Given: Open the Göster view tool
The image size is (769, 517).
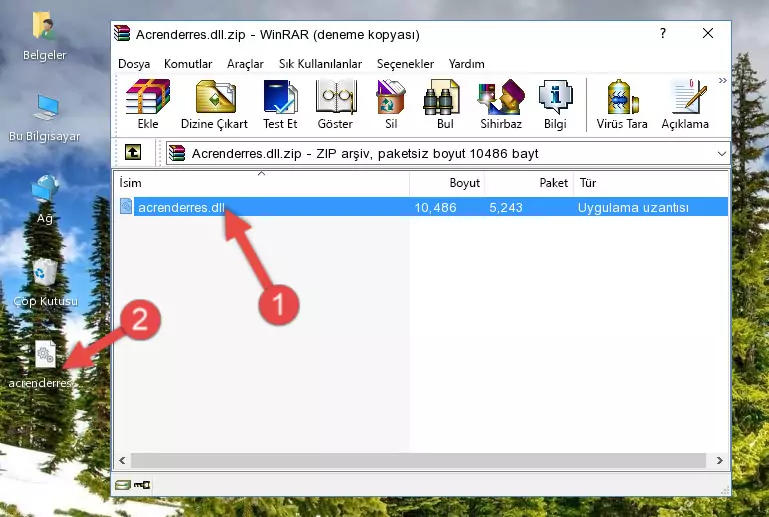Looking at the screenshot, I should (335, 104).
